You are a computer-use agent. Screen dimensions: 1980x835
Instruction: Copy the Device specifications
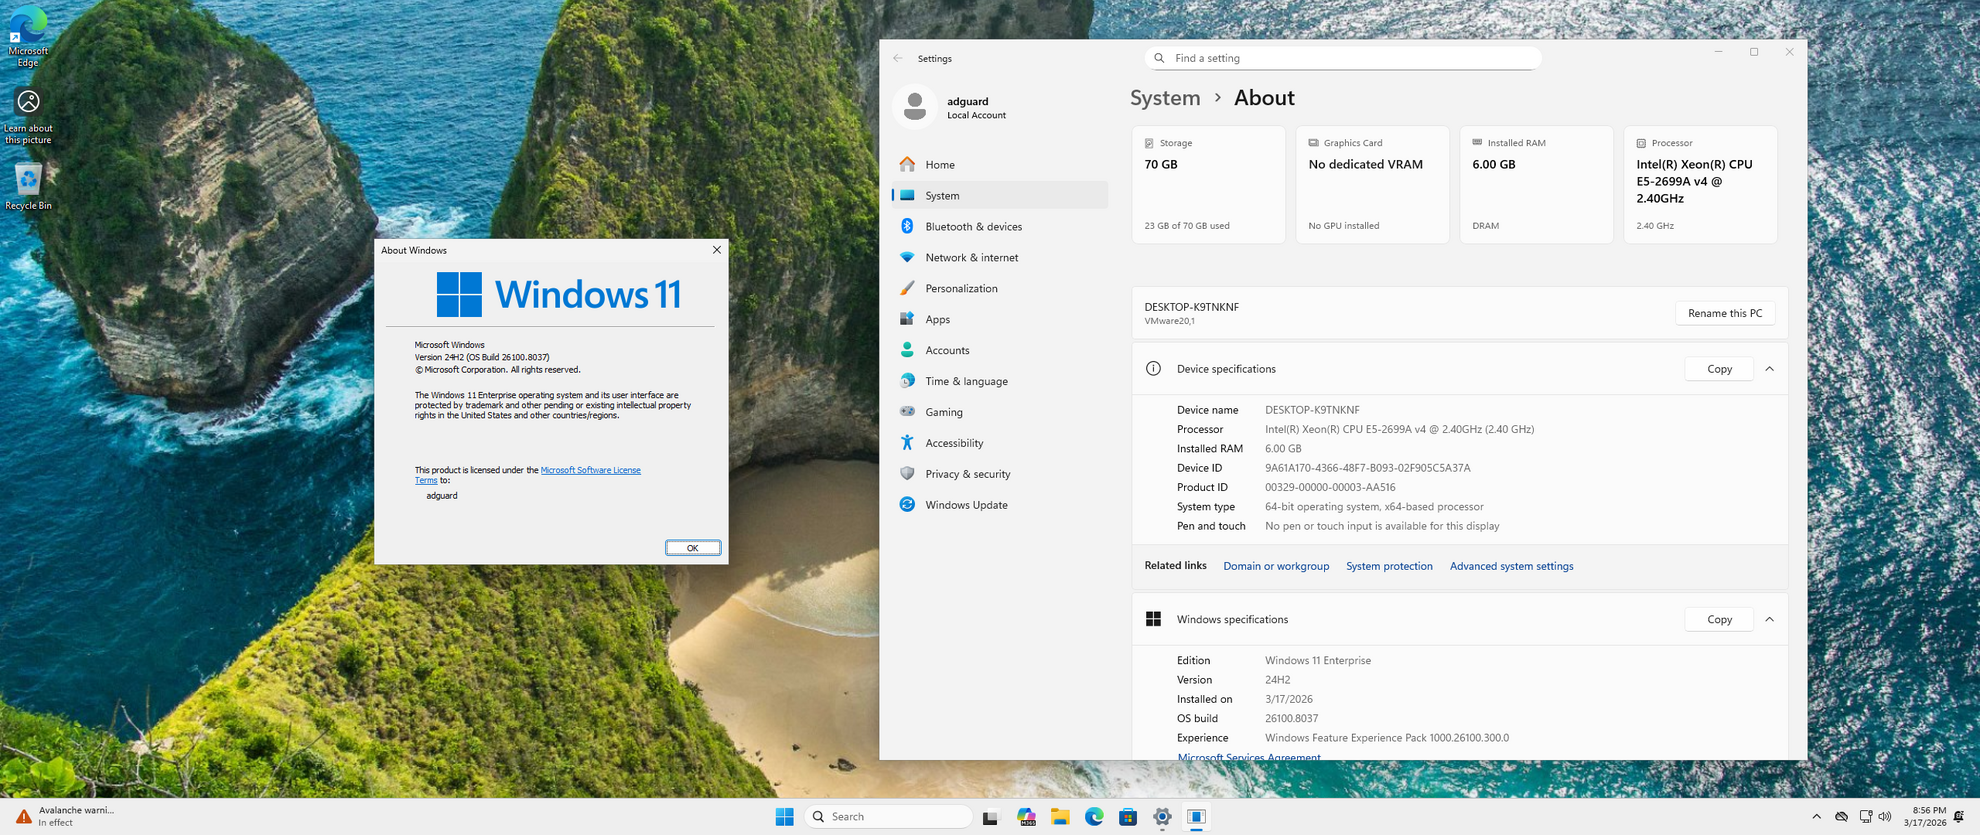click(1718, 369)
